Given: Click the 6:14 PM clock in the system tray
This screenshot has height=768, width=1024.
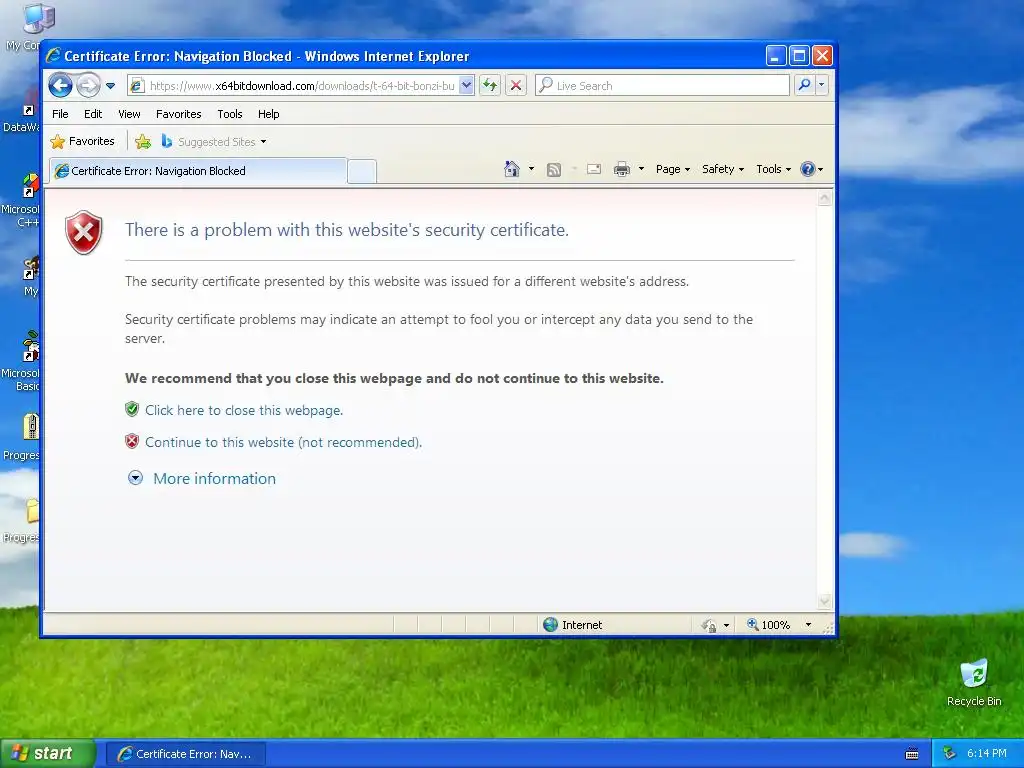Looking at the screenshot, I should coord(987,754).
